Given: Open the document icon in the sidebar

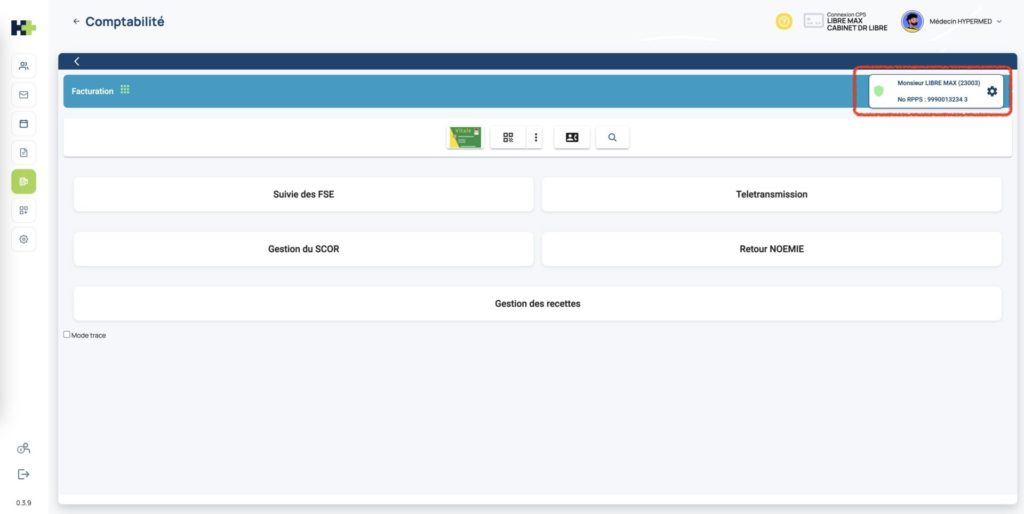Looking at the screenshot, I should pos(24,153).
